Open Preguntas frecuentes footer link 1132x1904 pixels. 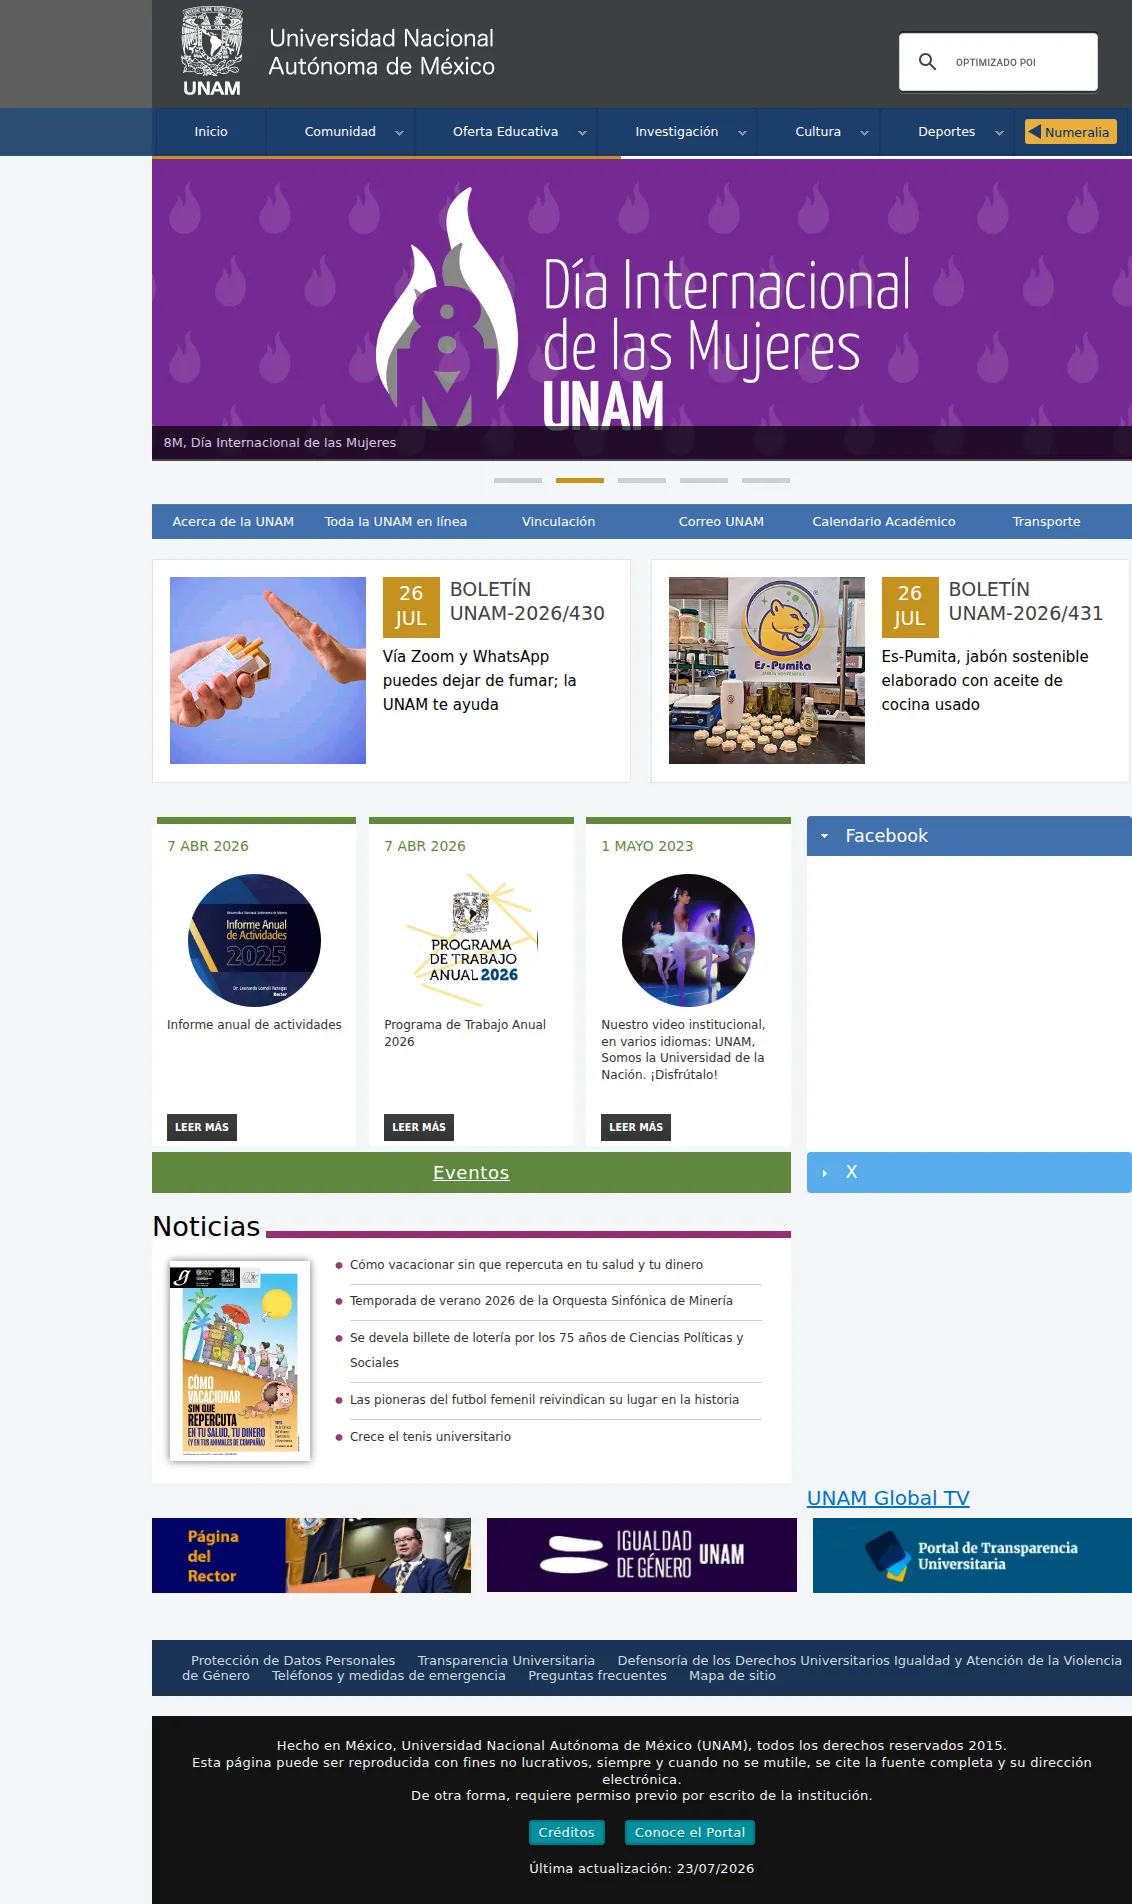point(597,1676)
